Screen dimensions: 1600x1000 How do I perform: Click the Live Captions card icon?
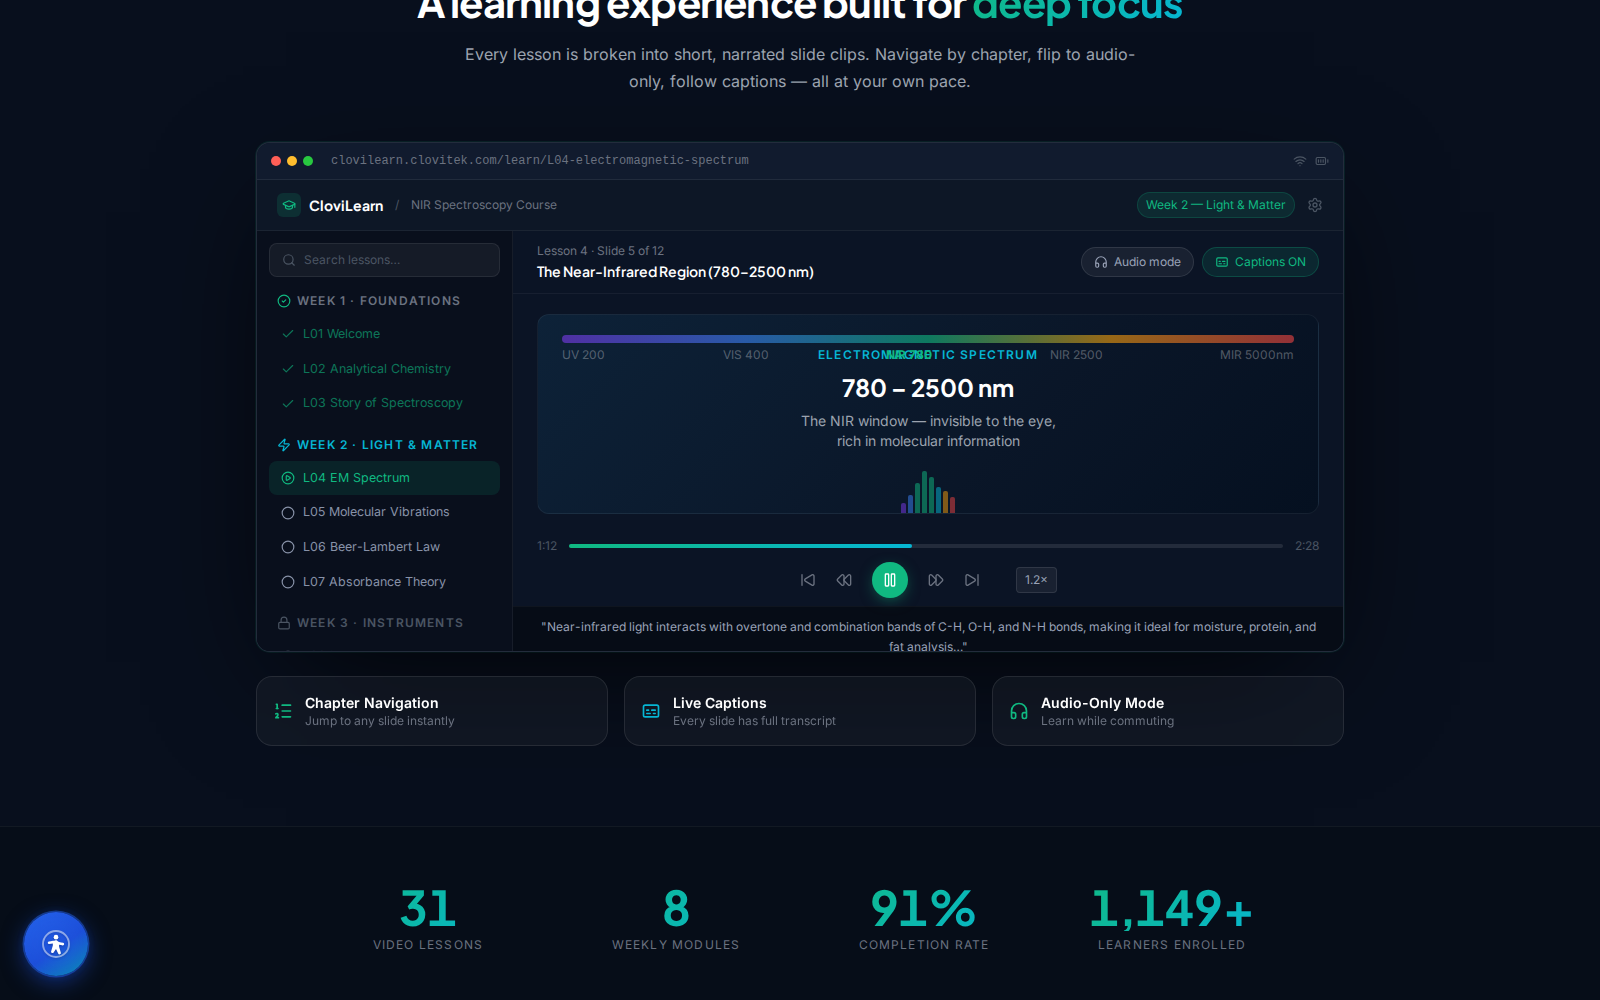[651, 711]
